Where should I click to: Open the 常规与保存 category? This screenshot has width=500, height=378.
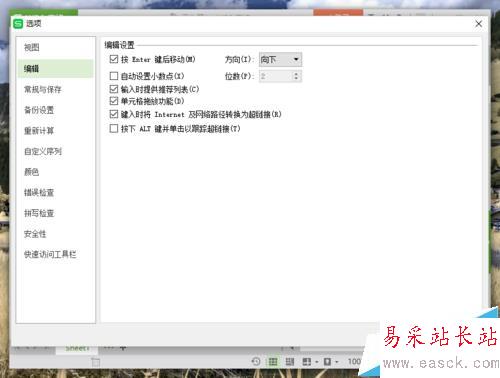click(43, 89)
